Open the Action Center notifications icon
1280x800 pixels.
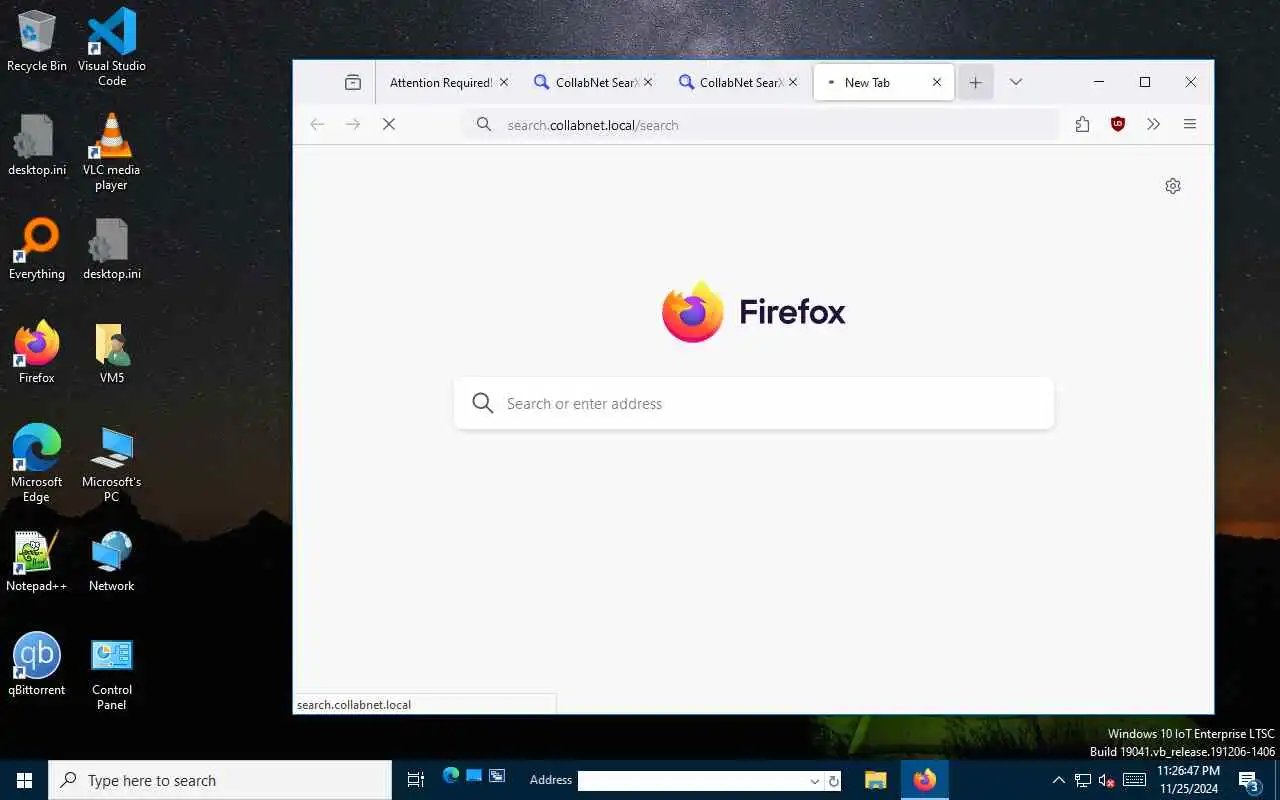point(1250,780)
